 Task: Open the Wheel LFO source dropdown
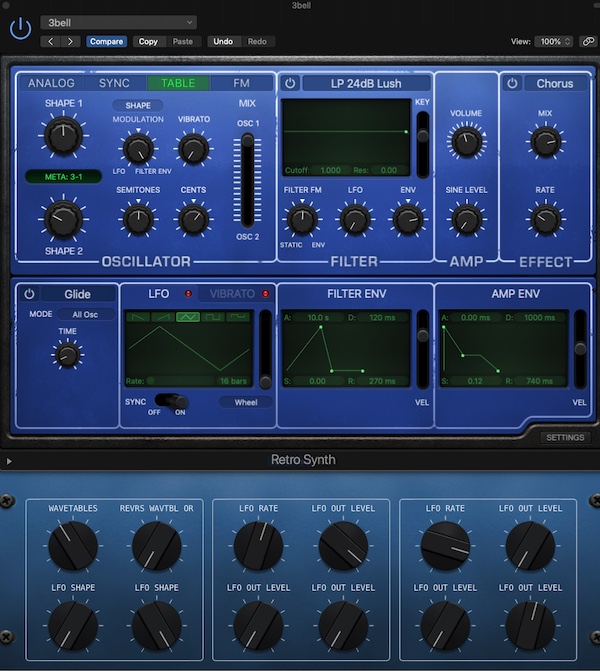tap(246, 402)
